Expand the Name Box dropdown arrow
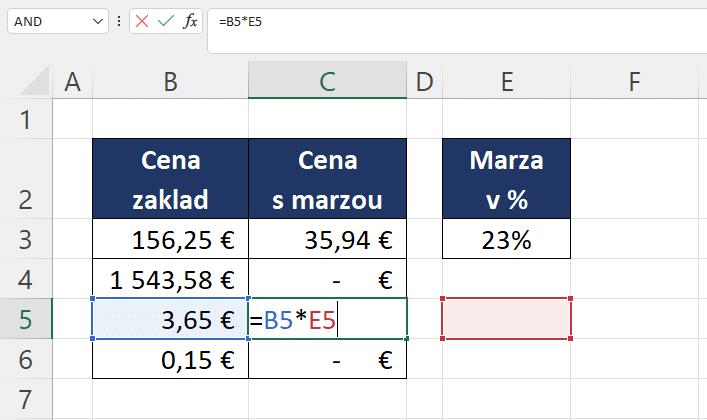The width and height of the screenshot is (707, 420). pyautogui.click(x=97, y=21)
